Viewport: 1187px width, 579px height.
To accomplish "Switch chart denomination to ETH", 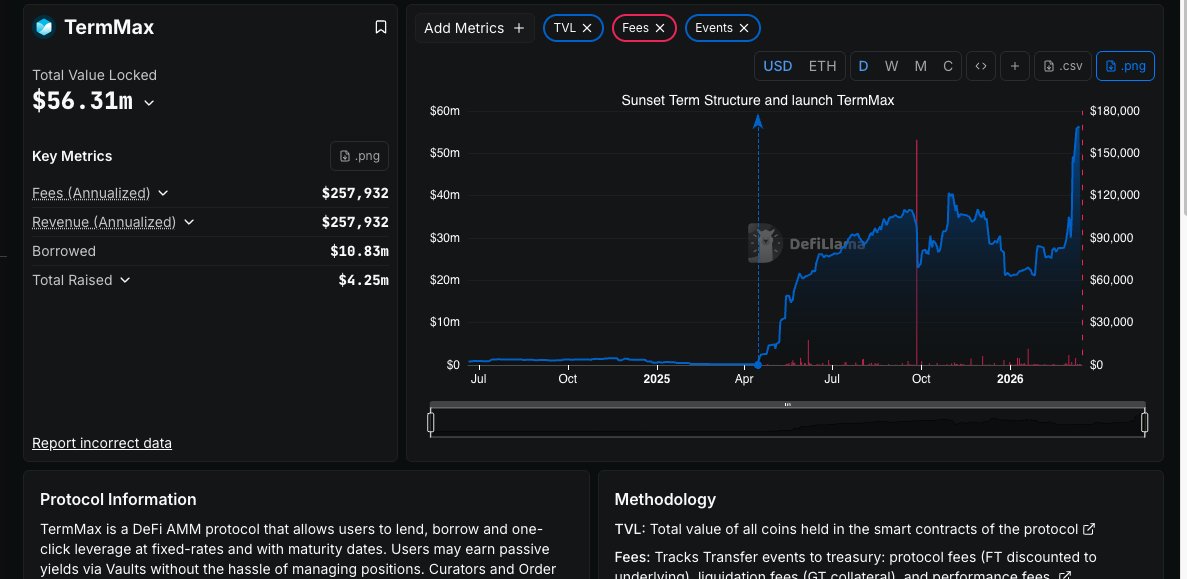I will point(822,66).
